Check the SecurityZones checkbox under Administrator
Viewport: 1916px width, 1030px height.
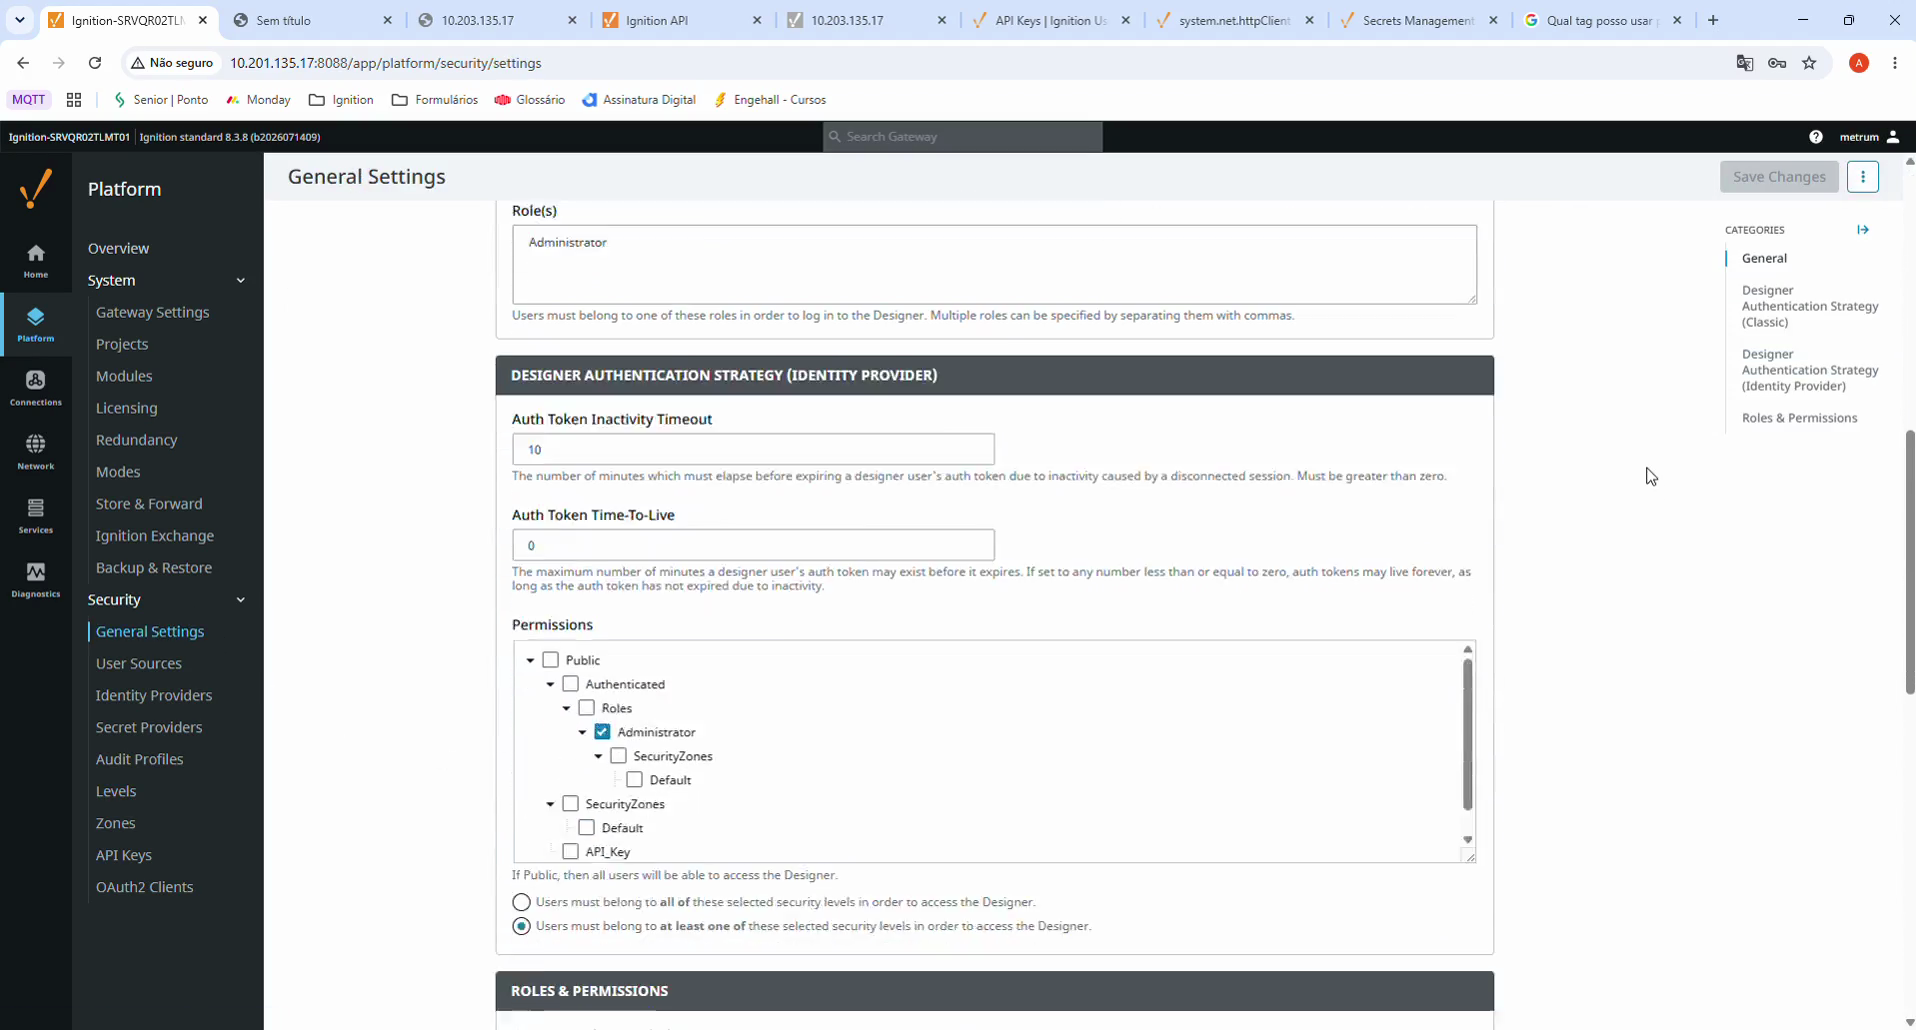pyautogui.click(x=618, y=756)
